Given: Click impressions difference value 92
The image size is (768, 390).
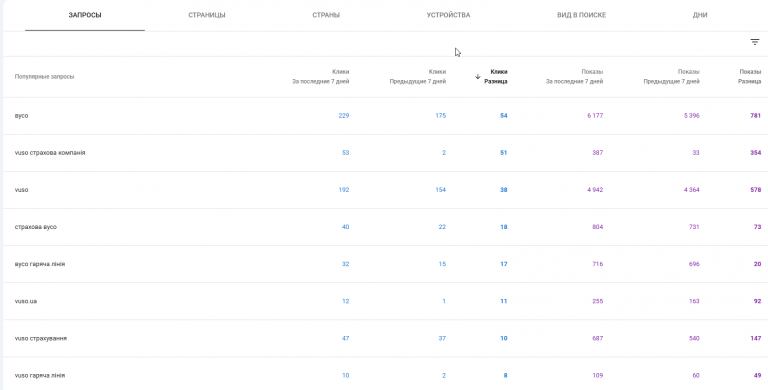Looking at the screenshot, I should 758,301.
